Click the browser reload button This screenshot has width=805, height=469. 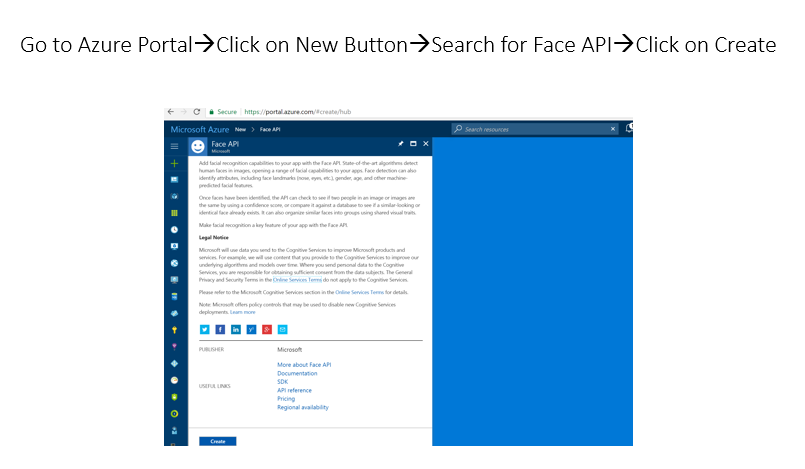pyautogui.click(x=197, y=112)
